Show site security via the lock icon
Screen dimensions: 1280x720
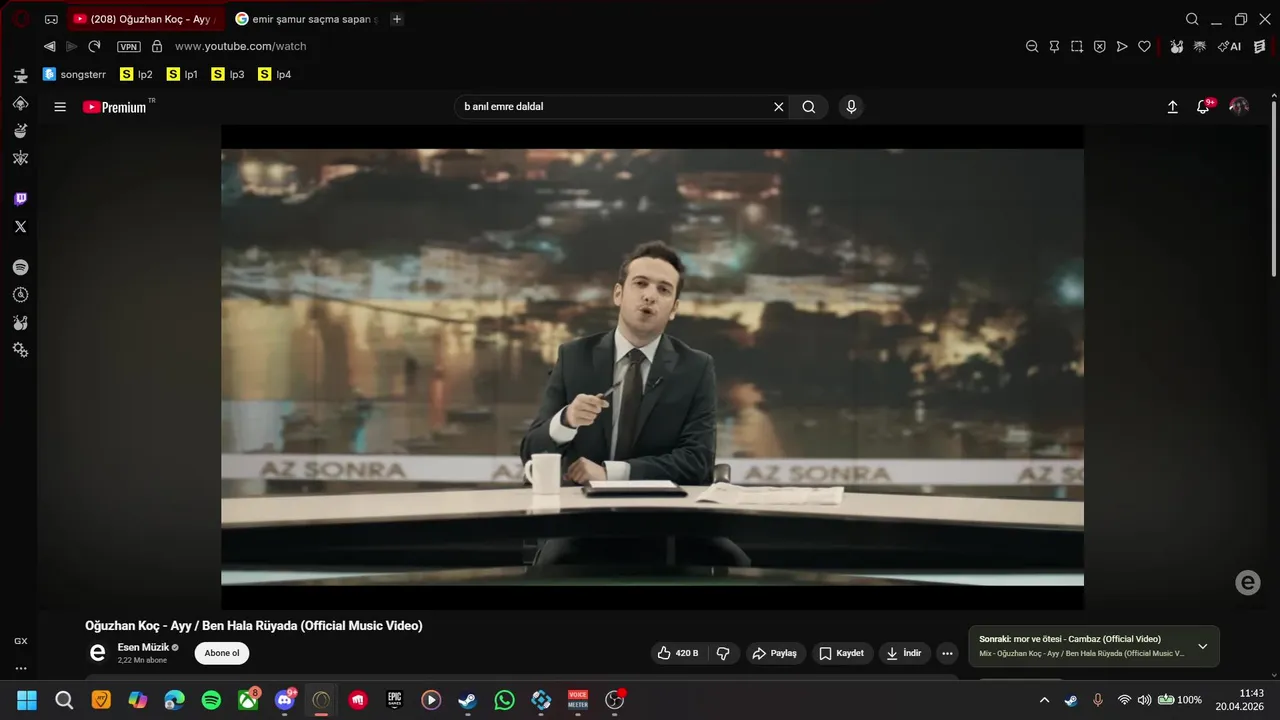156,46
